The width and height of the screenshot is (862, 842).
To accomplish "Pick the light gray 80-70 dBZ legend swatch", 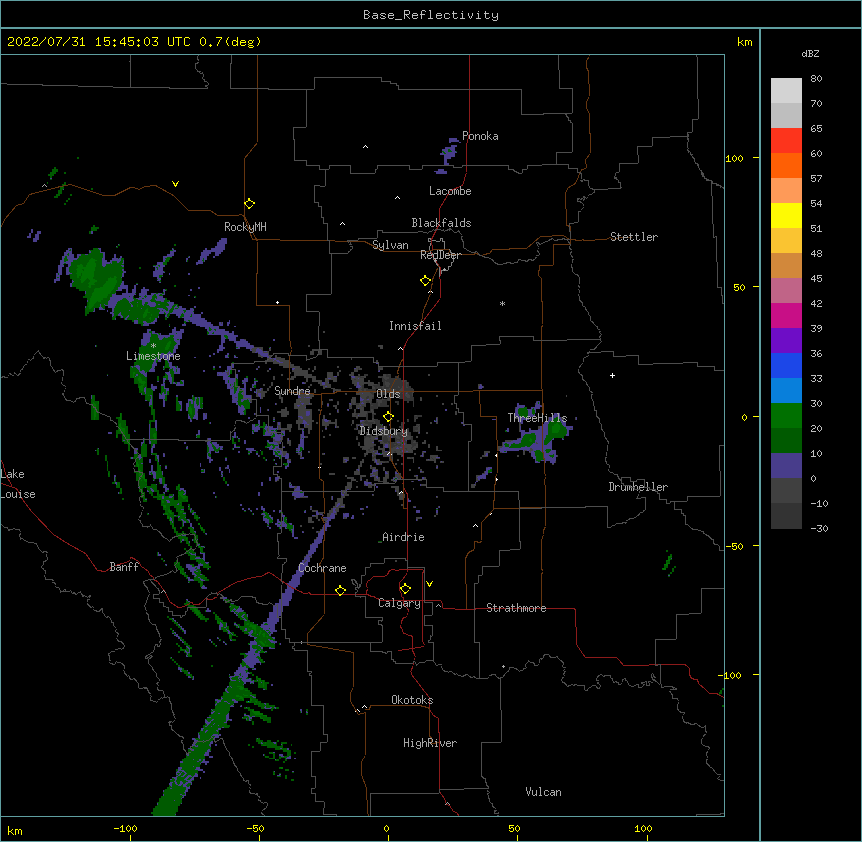I will (x=786, y=91).
